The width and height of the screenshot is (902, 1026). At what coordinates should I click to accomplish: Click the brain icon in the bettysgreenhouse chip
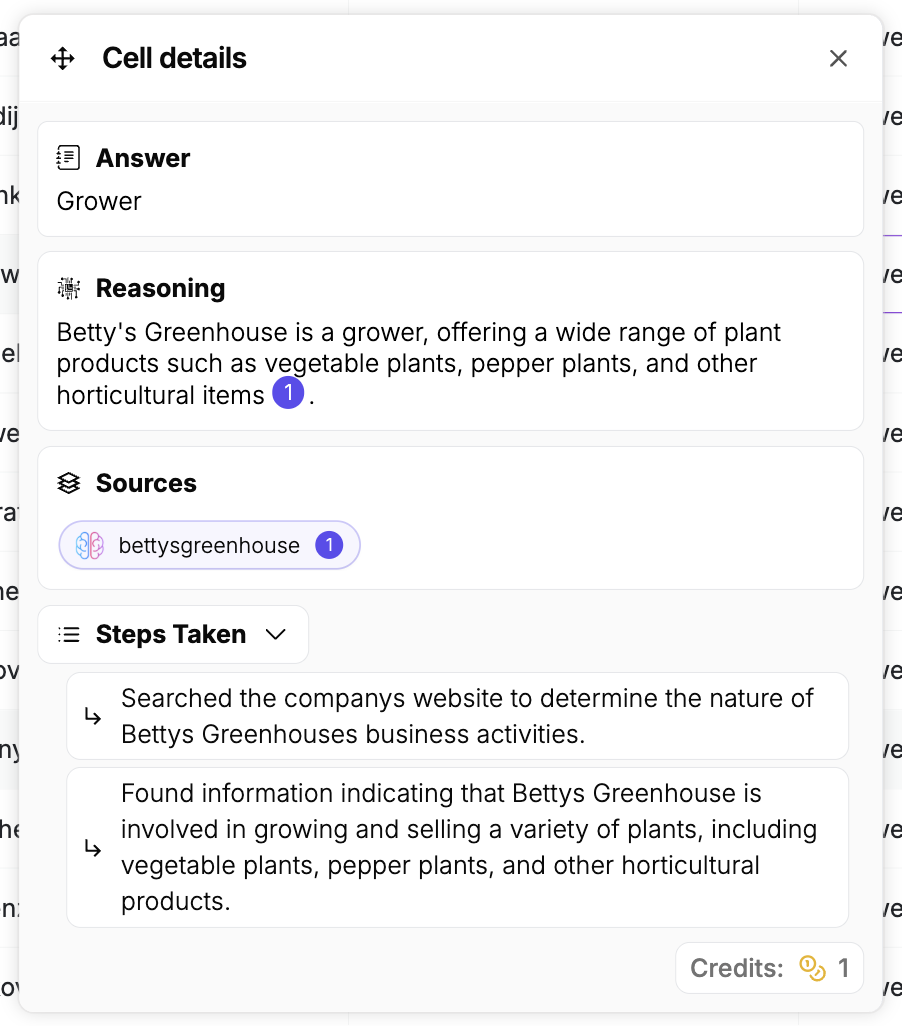(x=90, y=545)
